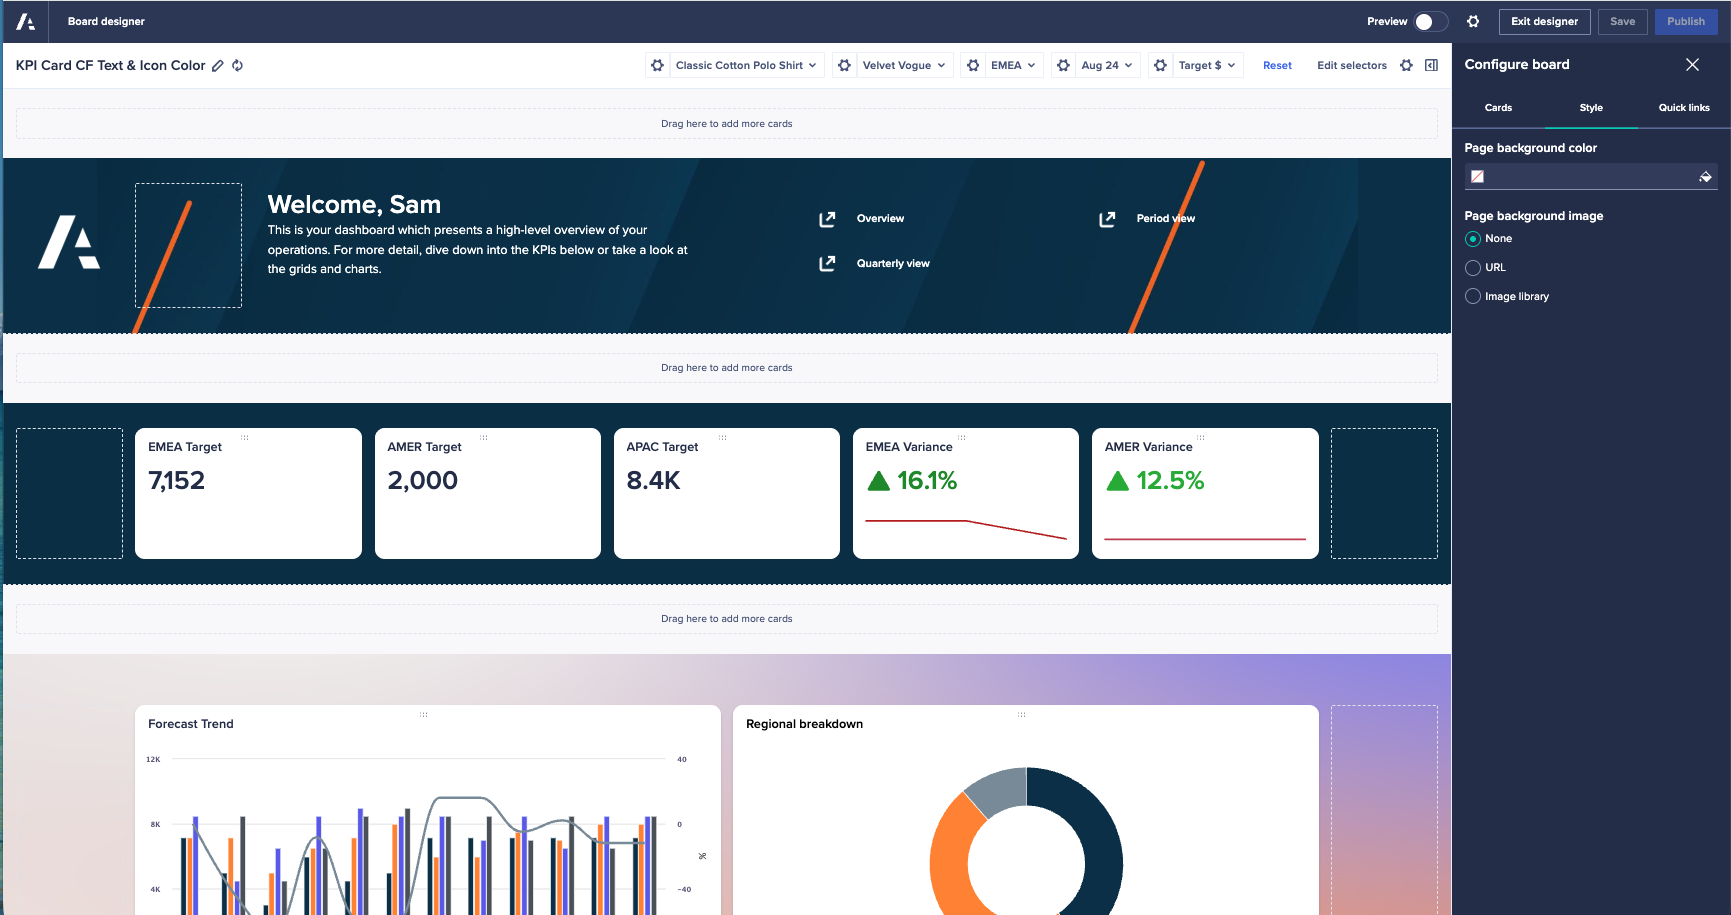1731x915 pixels.
Task: Click the Anaplan logo in top bar
Action: pyautogui.click(x=25, y=21)
